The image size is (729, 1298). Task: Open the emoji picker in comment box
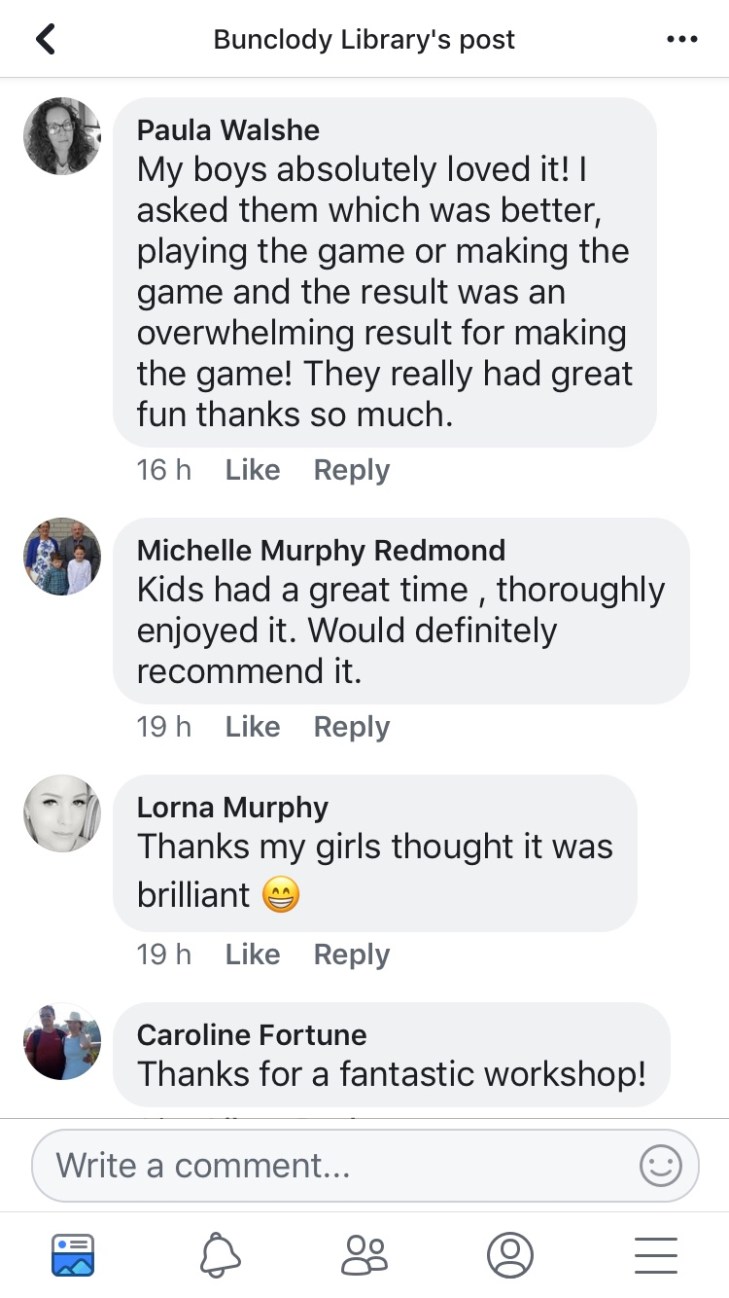[660, 1165]
